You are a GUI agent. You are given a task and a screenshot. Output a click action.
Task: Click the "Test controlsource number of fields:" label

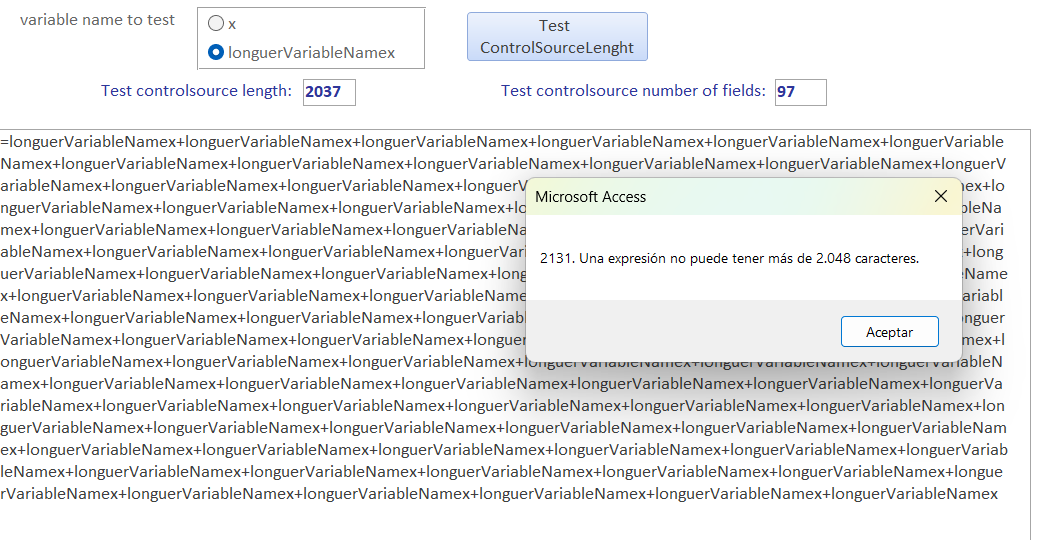[x=633, y=91]
